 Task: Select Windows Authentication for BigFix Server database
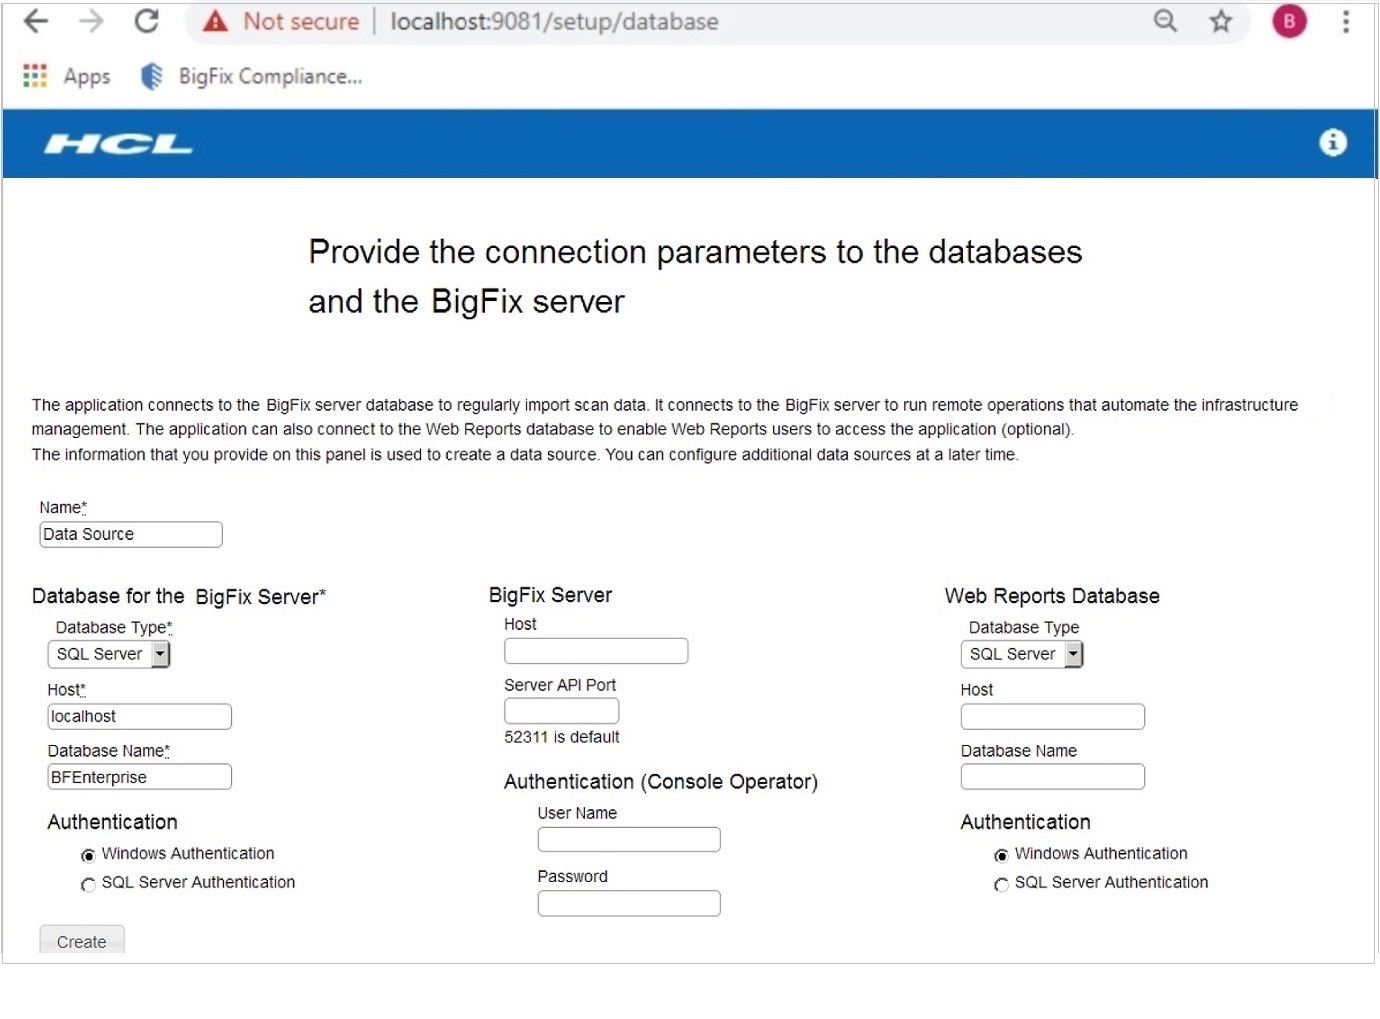coord(89,855)
